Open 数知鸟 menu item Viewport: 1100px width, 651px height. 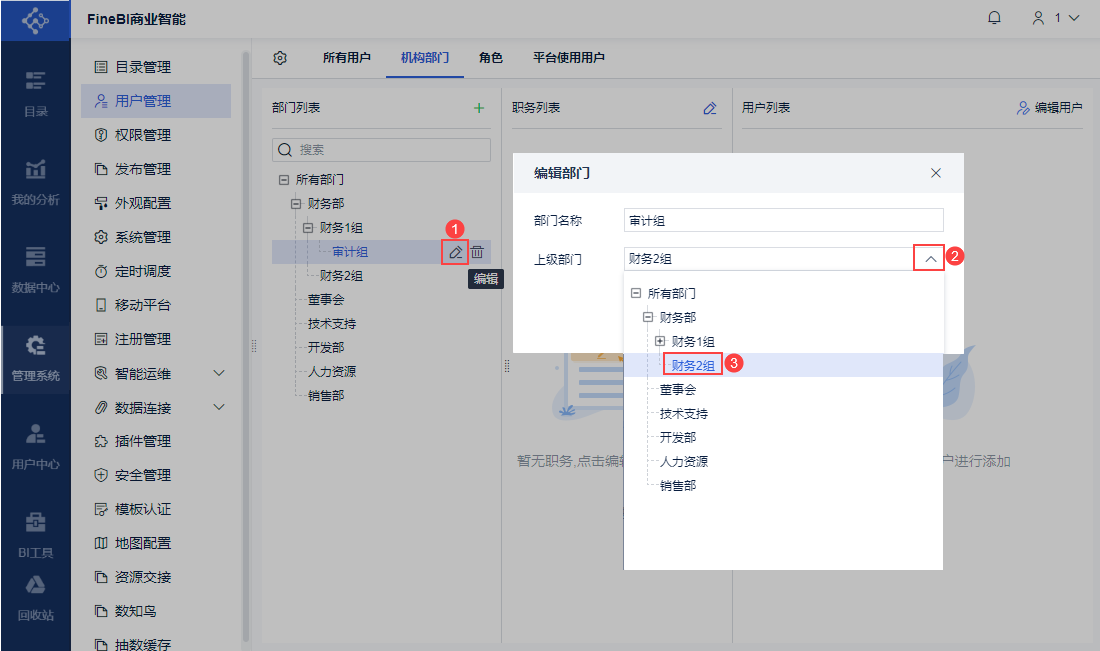point(156,612)
